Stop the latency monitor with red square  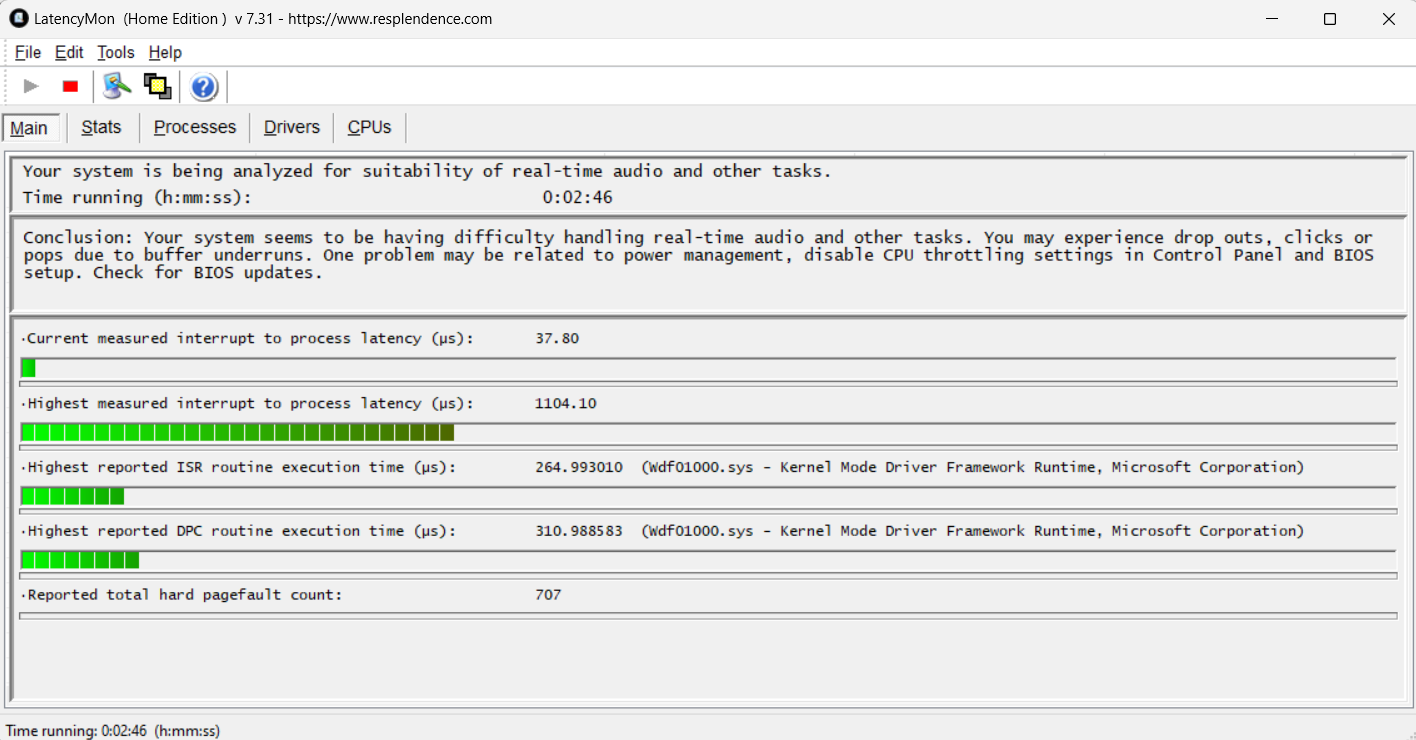[70, 87]
